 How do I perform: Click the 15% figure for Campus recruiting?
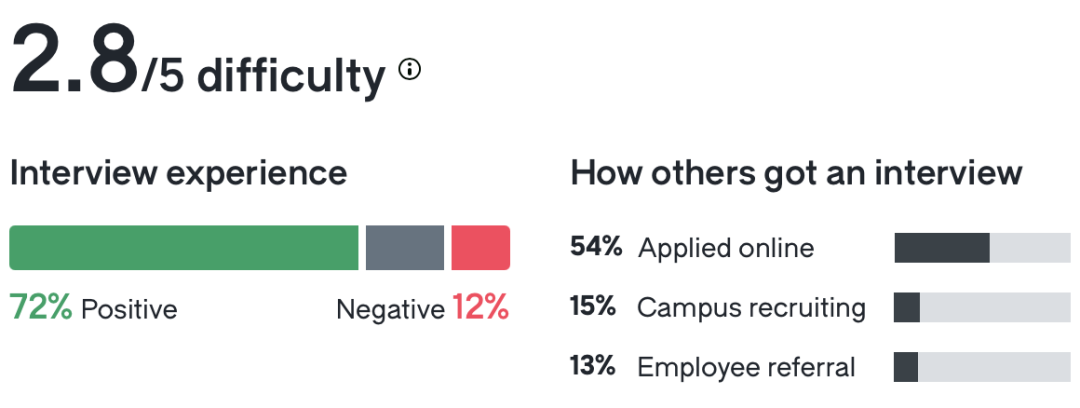[592, 307]
